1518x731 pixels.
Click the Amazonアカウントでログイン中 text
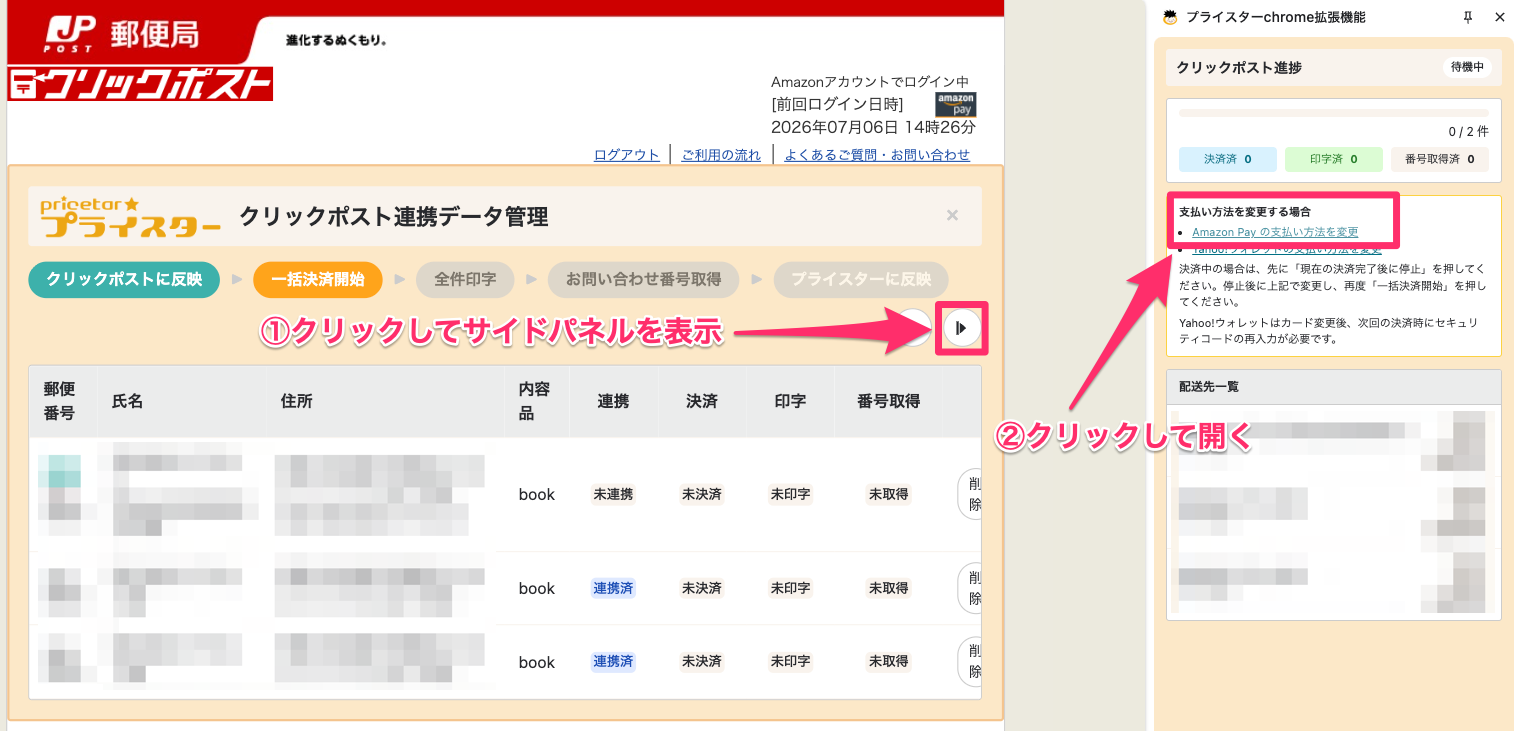(x=870, y=82)
